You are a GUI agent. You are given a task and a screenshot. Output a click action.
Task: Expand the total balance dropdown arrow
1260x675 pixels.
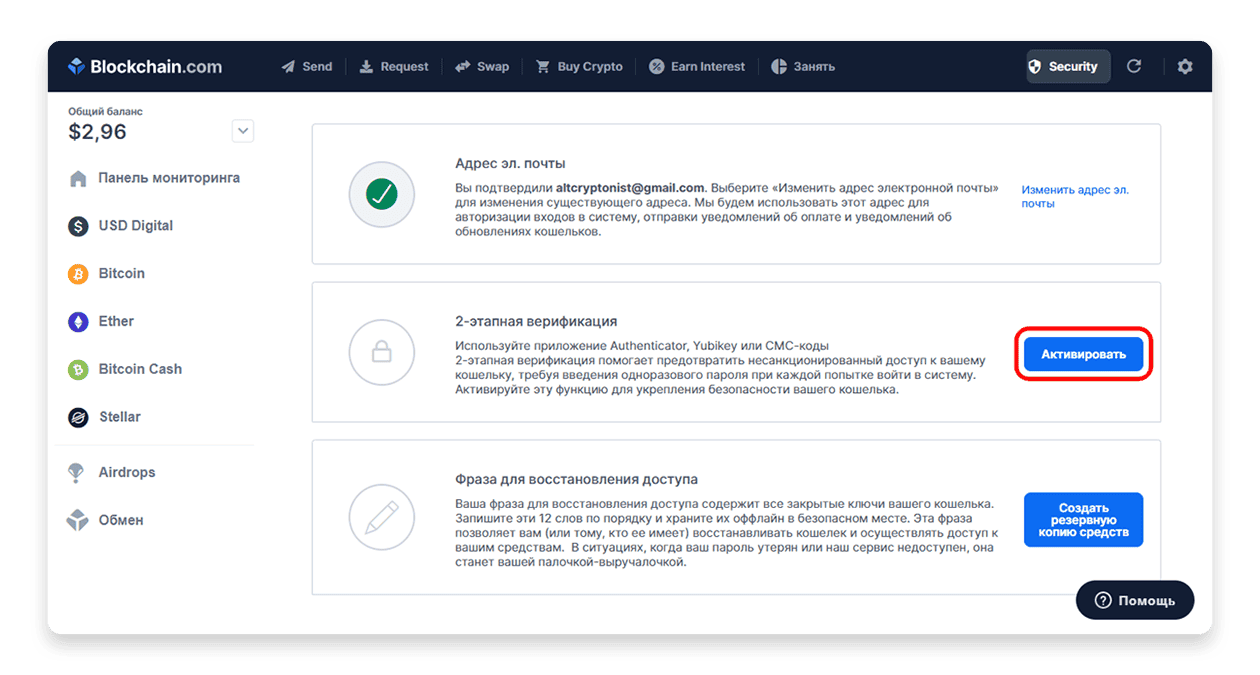pos(243,131)
